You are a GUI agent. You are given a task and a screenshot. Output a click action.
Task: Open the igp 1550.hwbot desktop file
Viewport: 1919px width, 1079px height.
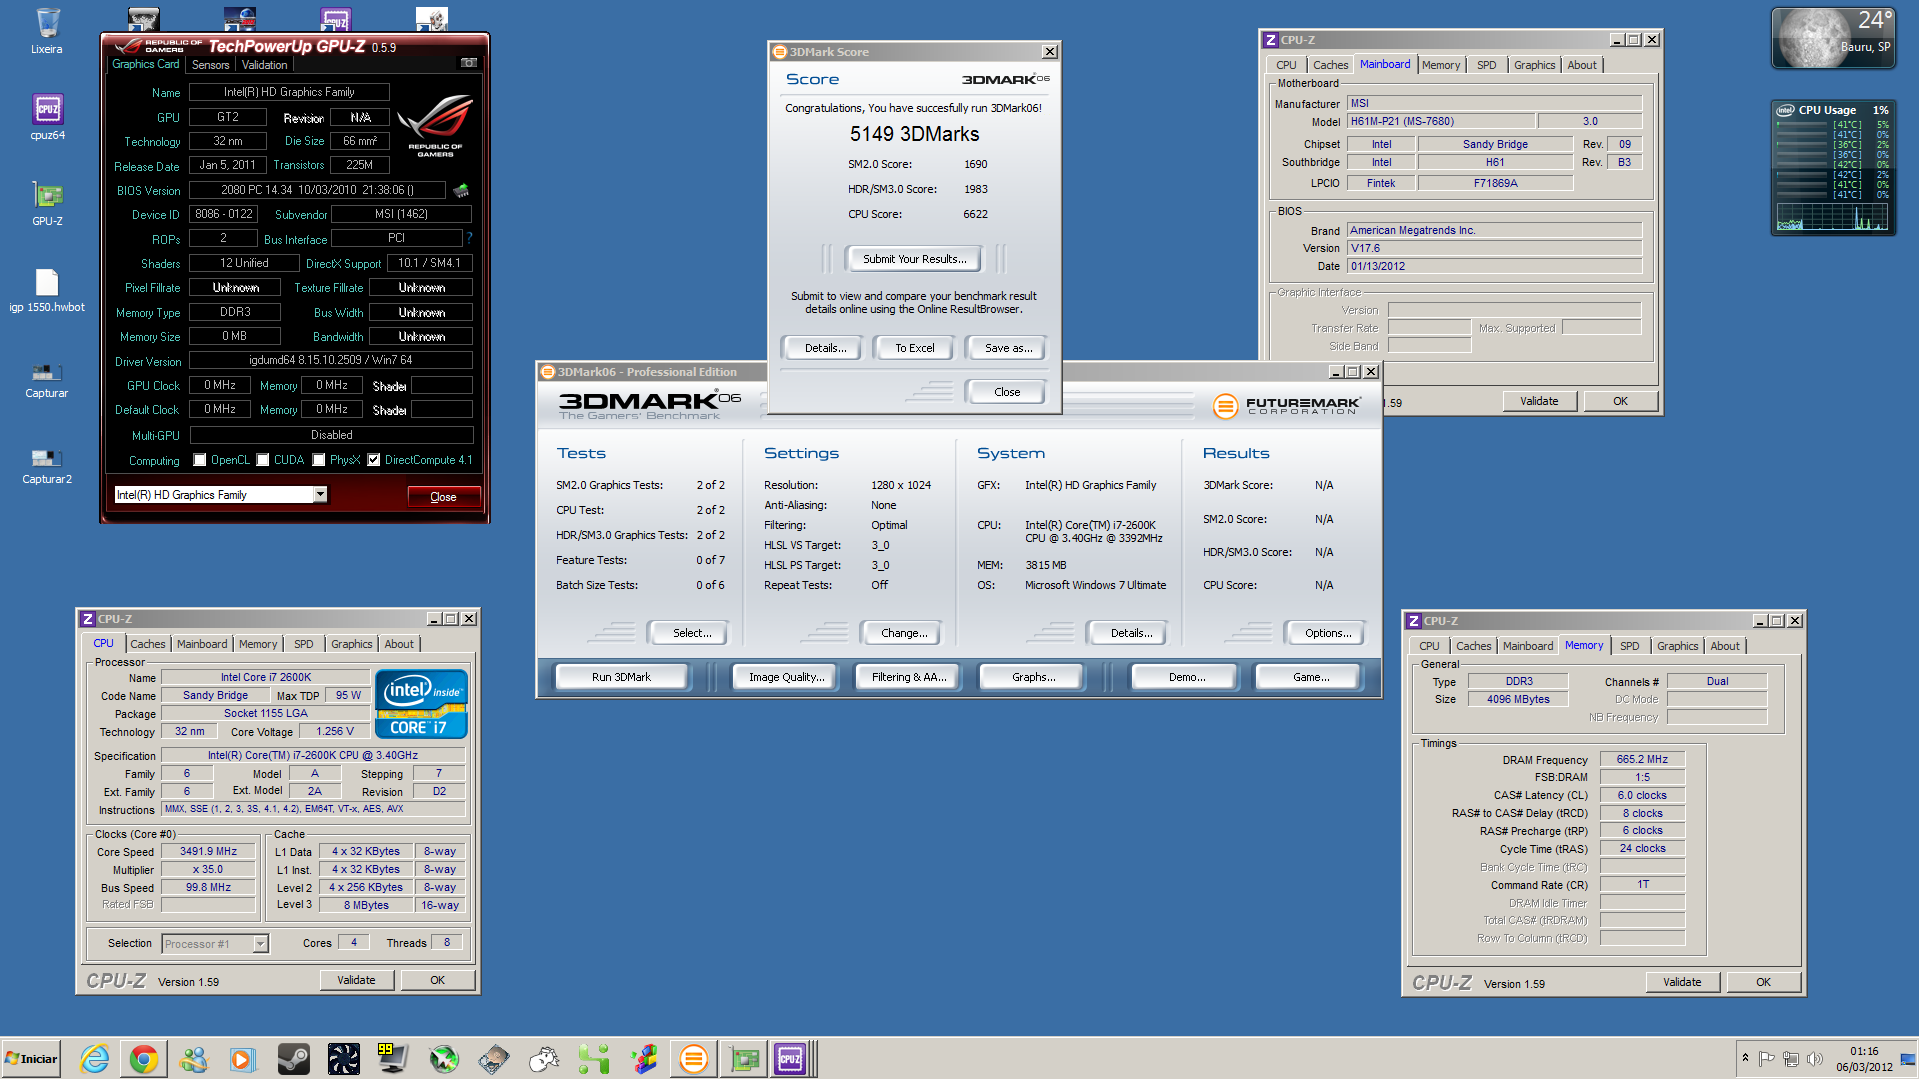point(47,290)
